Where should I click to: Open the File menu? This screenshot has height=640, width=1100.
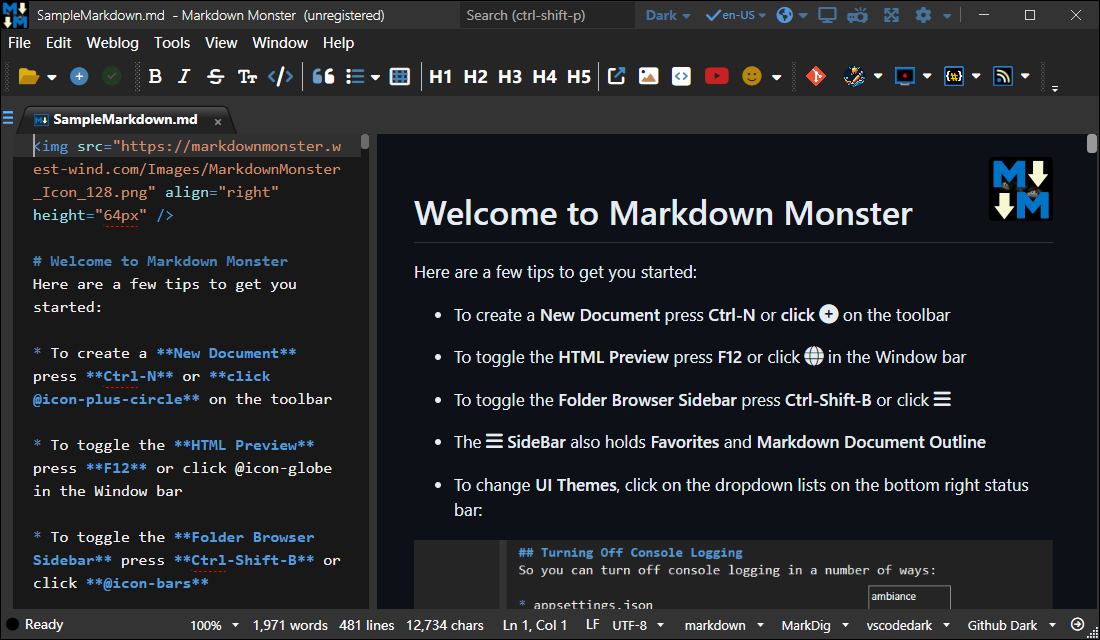pyautogui.click(x=19, y=43)
